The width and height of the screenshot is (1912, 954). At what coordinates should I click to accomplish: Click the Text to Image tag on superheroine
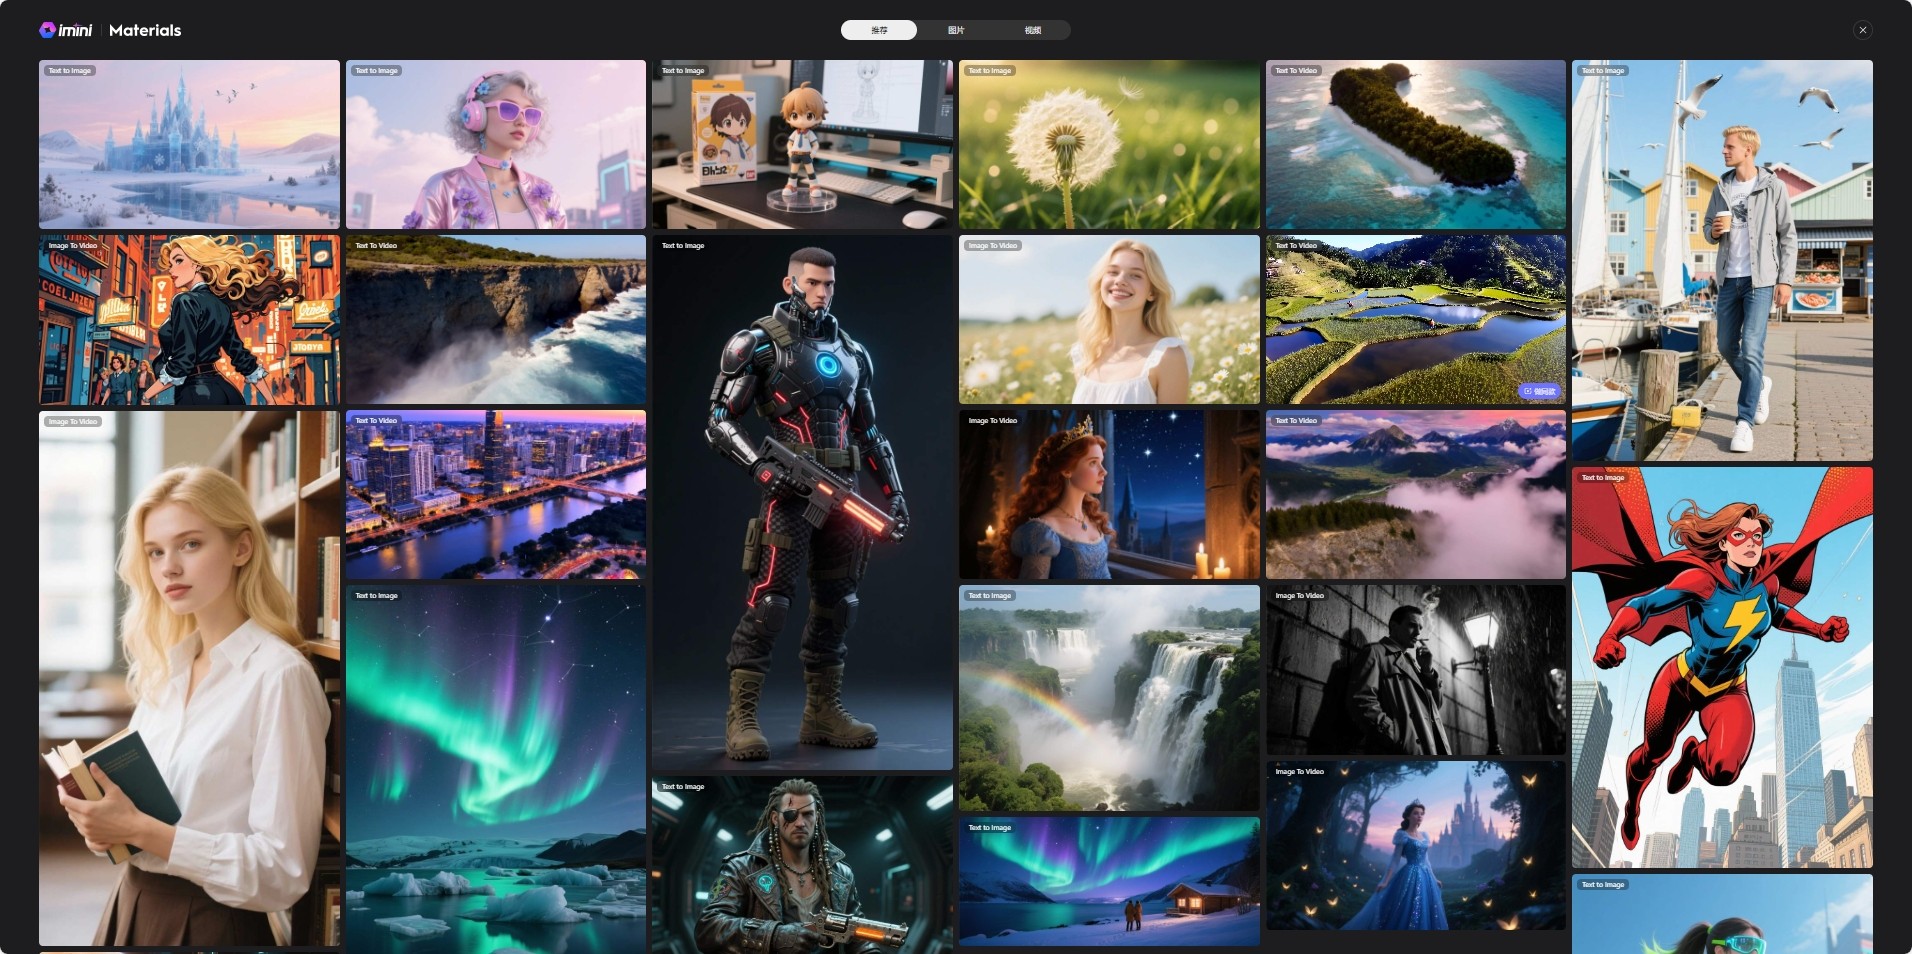[1603, 478]
